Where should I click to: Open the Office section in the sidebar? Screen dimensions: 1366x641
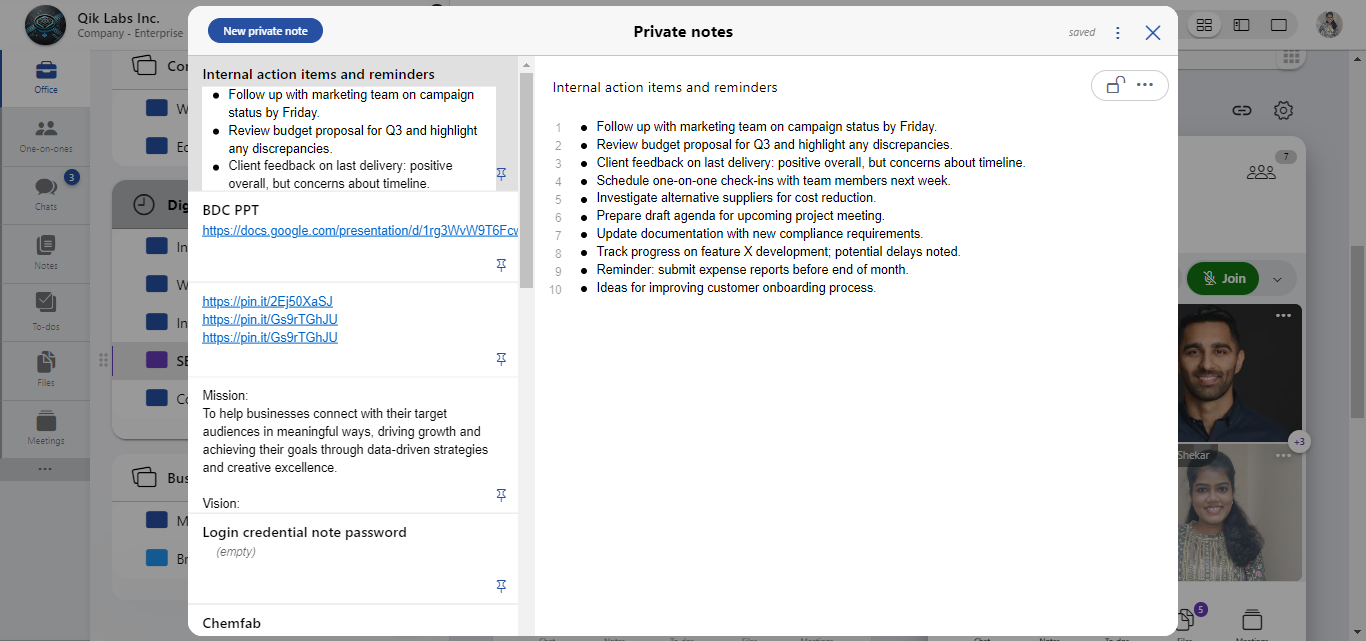tap(45, 75)
